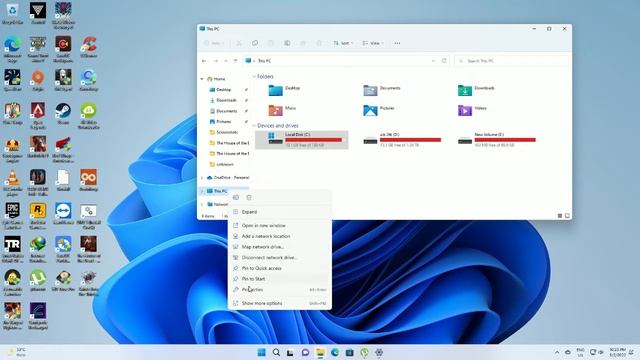Image resolution: width=640 pixels, height=360 pixels.
Task: Click the Copy icon in Explorer toolbar
Action: 255,43
